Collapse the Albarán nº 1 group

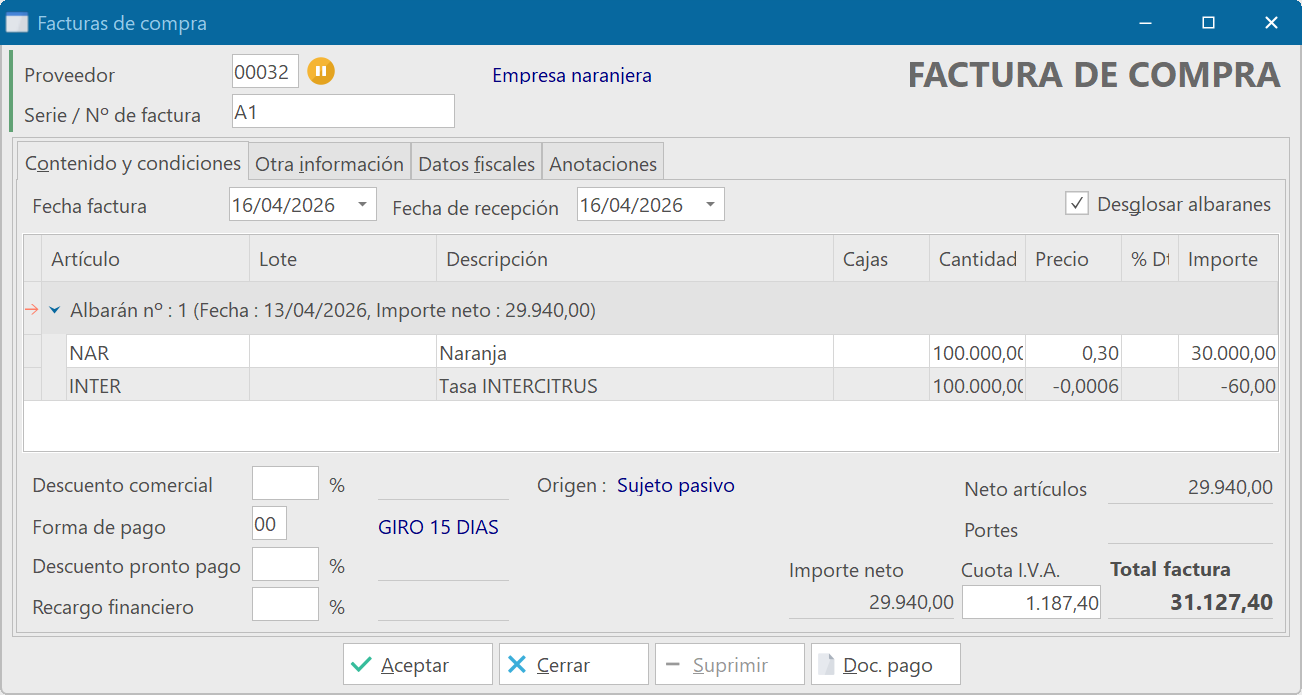[55, 311]
